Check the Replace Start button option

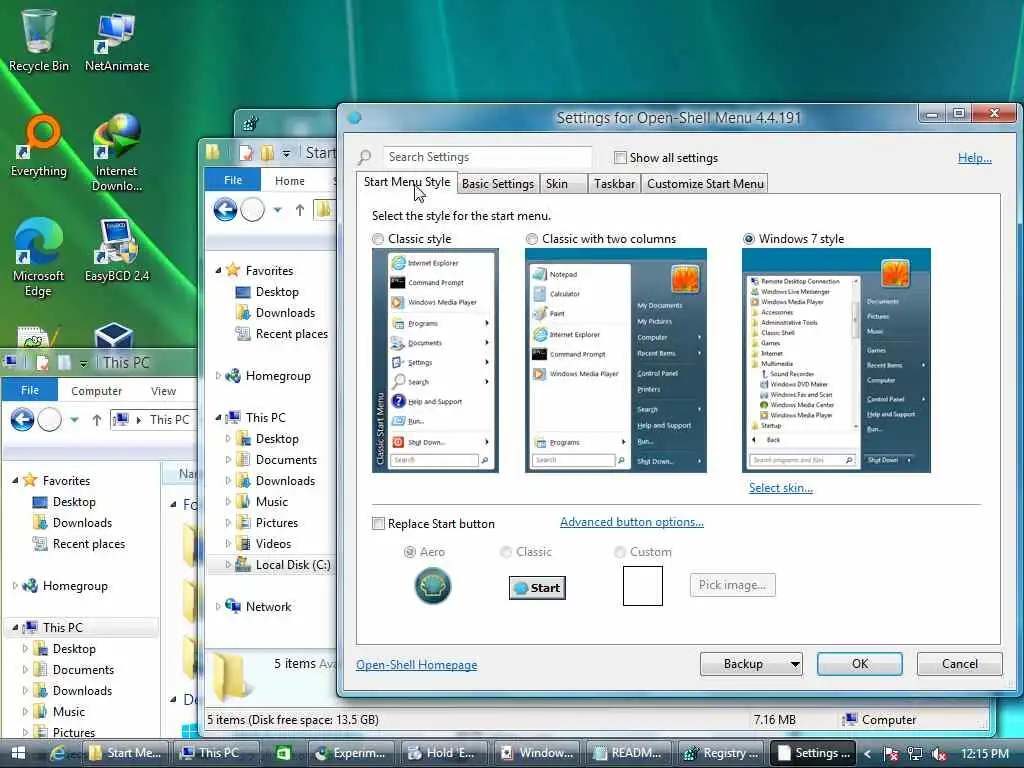[378, 524]
